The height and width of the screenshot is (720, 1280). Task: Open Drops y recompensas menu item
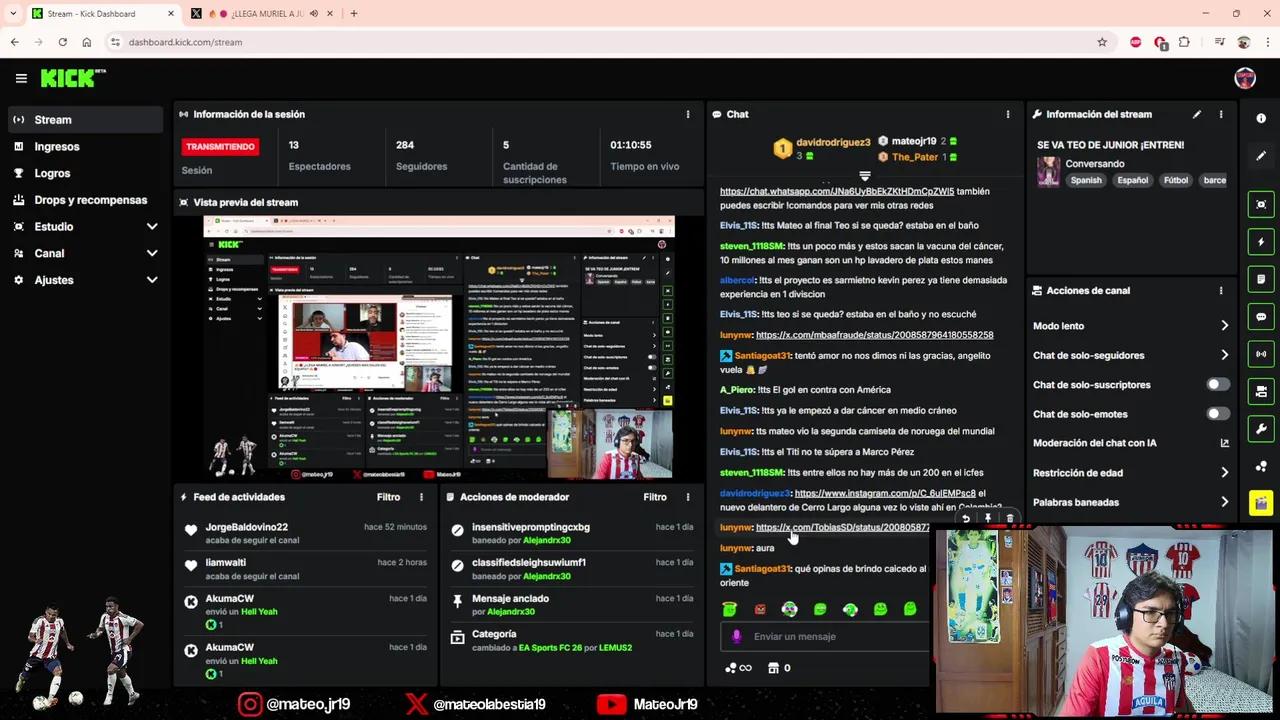85,200
